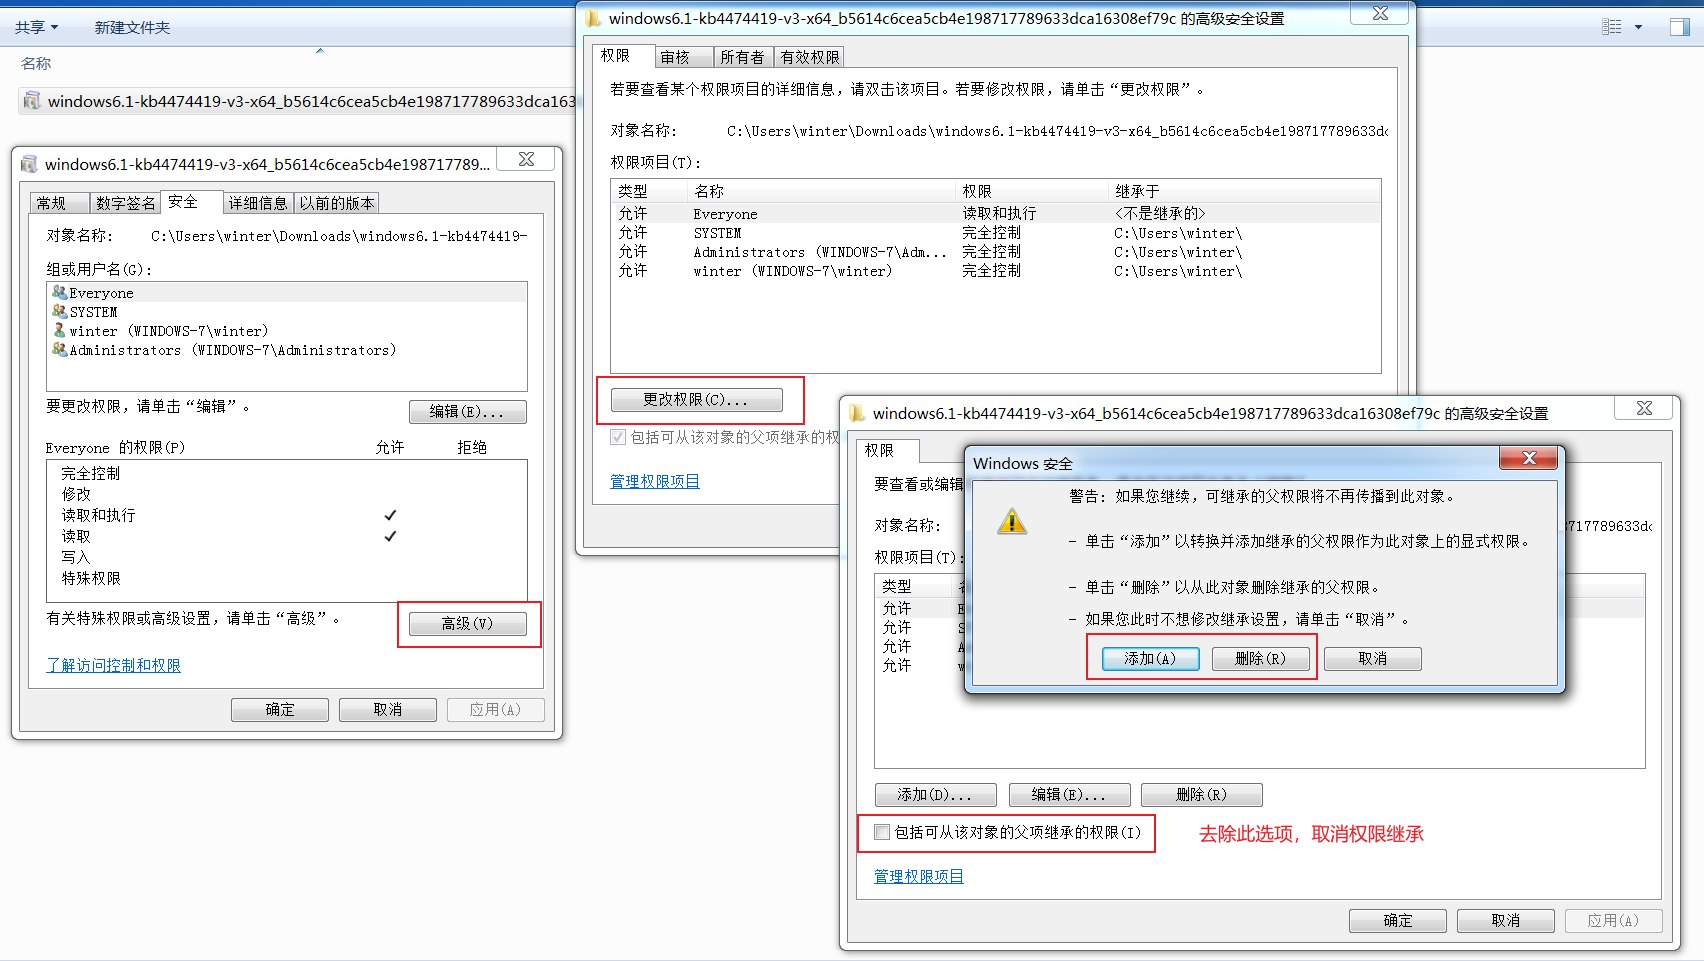This screenshot has width=1704, height=961.
Task: Click the folder icon on the 高级安全设置 title bar
Action: [594, 17]
